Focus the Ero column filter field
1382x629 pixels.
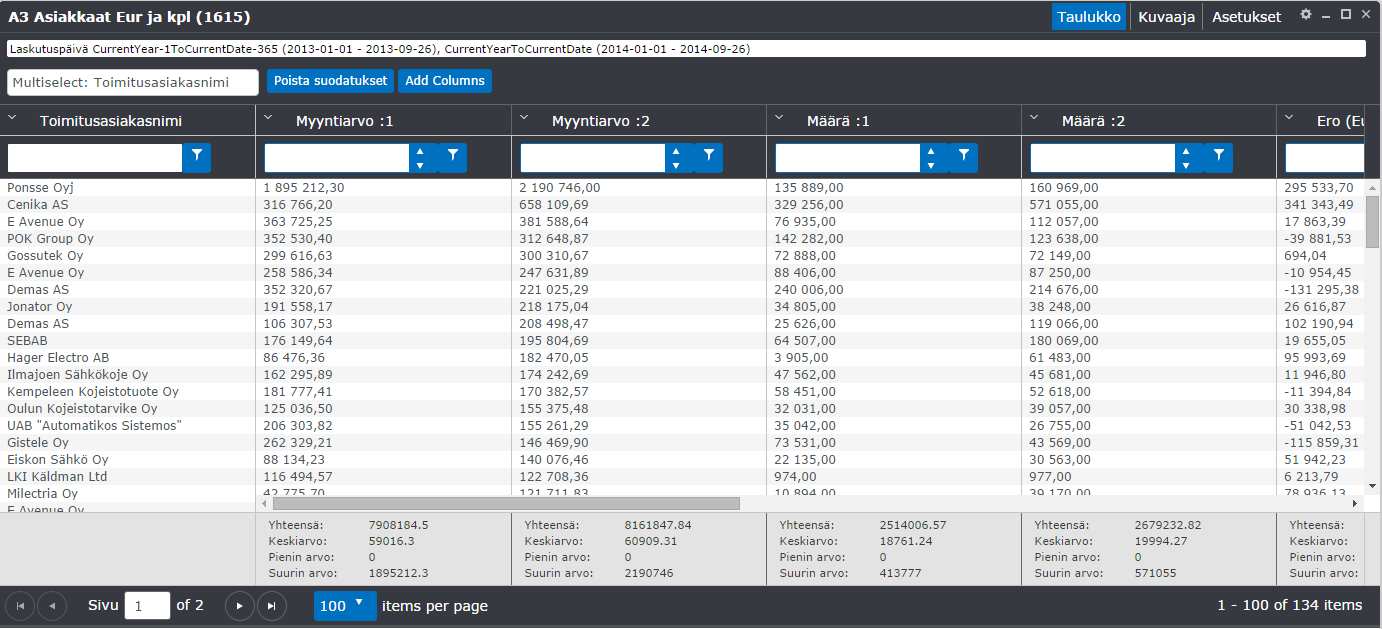click(x=1325, y=157)
